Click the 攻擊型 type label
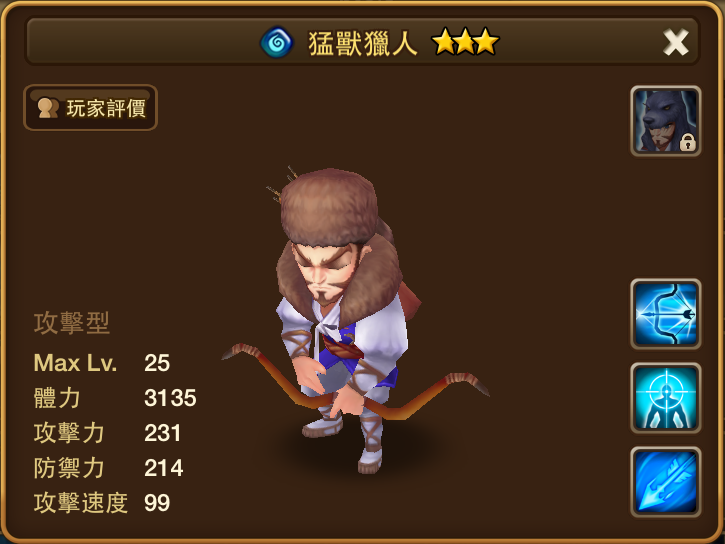 (72, 323)
